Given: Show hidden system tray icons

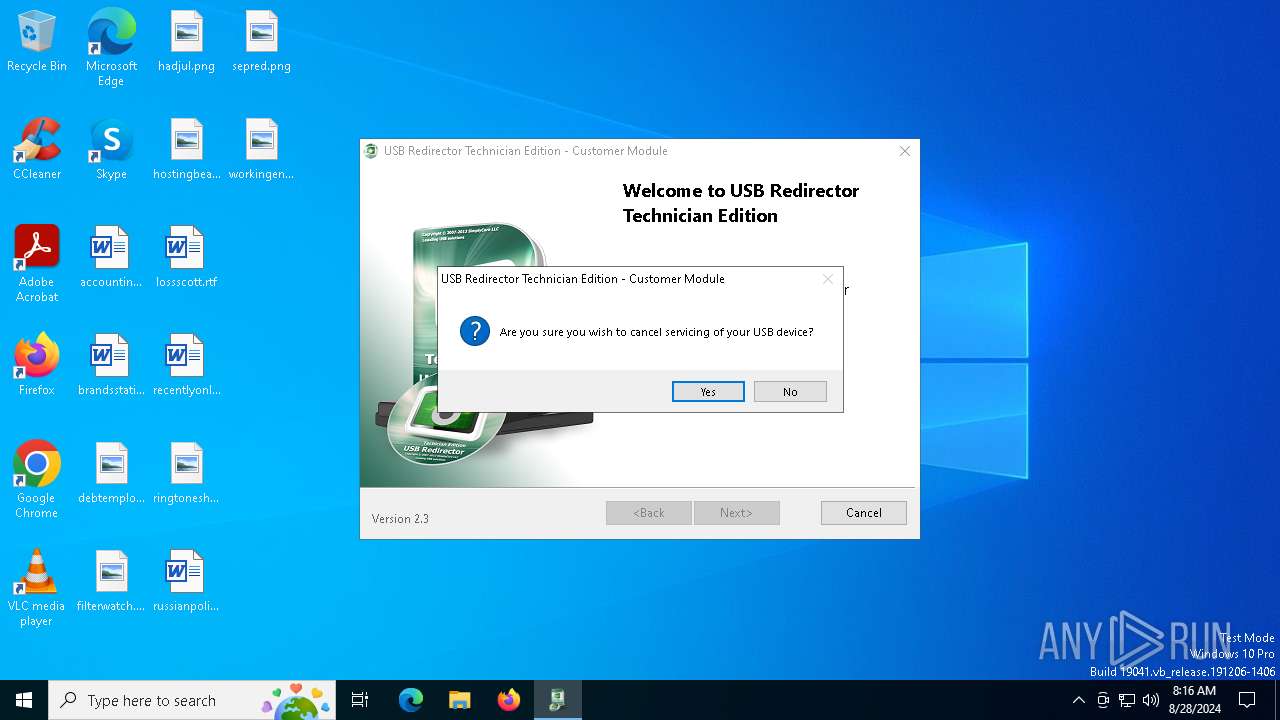Looking at the screenshot, I should [x=1078, y=700].
